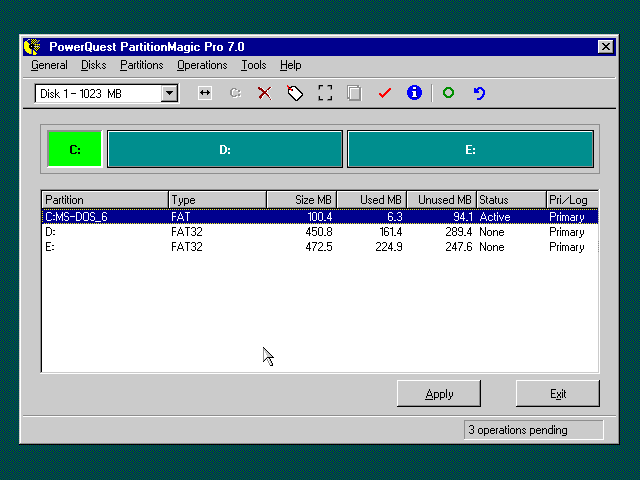Open the Disks menu
This screenshot has height=480, width=640.
pyautogui.click(x=93, y=65)
